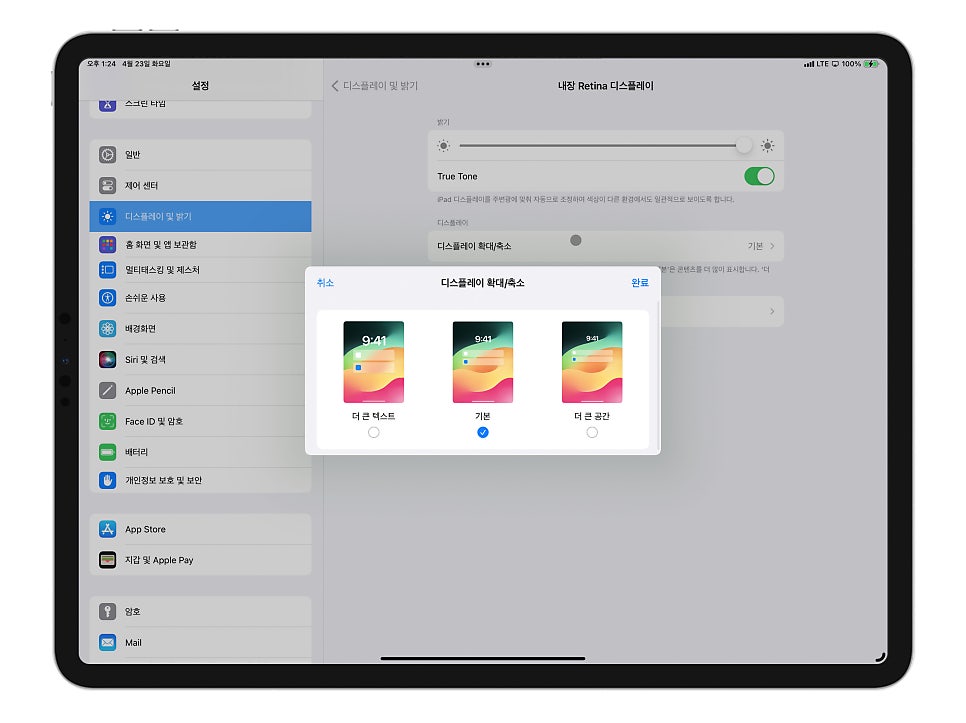Toggle the True Tone switch
The image size is (966, 723).
tap(759, 176)
